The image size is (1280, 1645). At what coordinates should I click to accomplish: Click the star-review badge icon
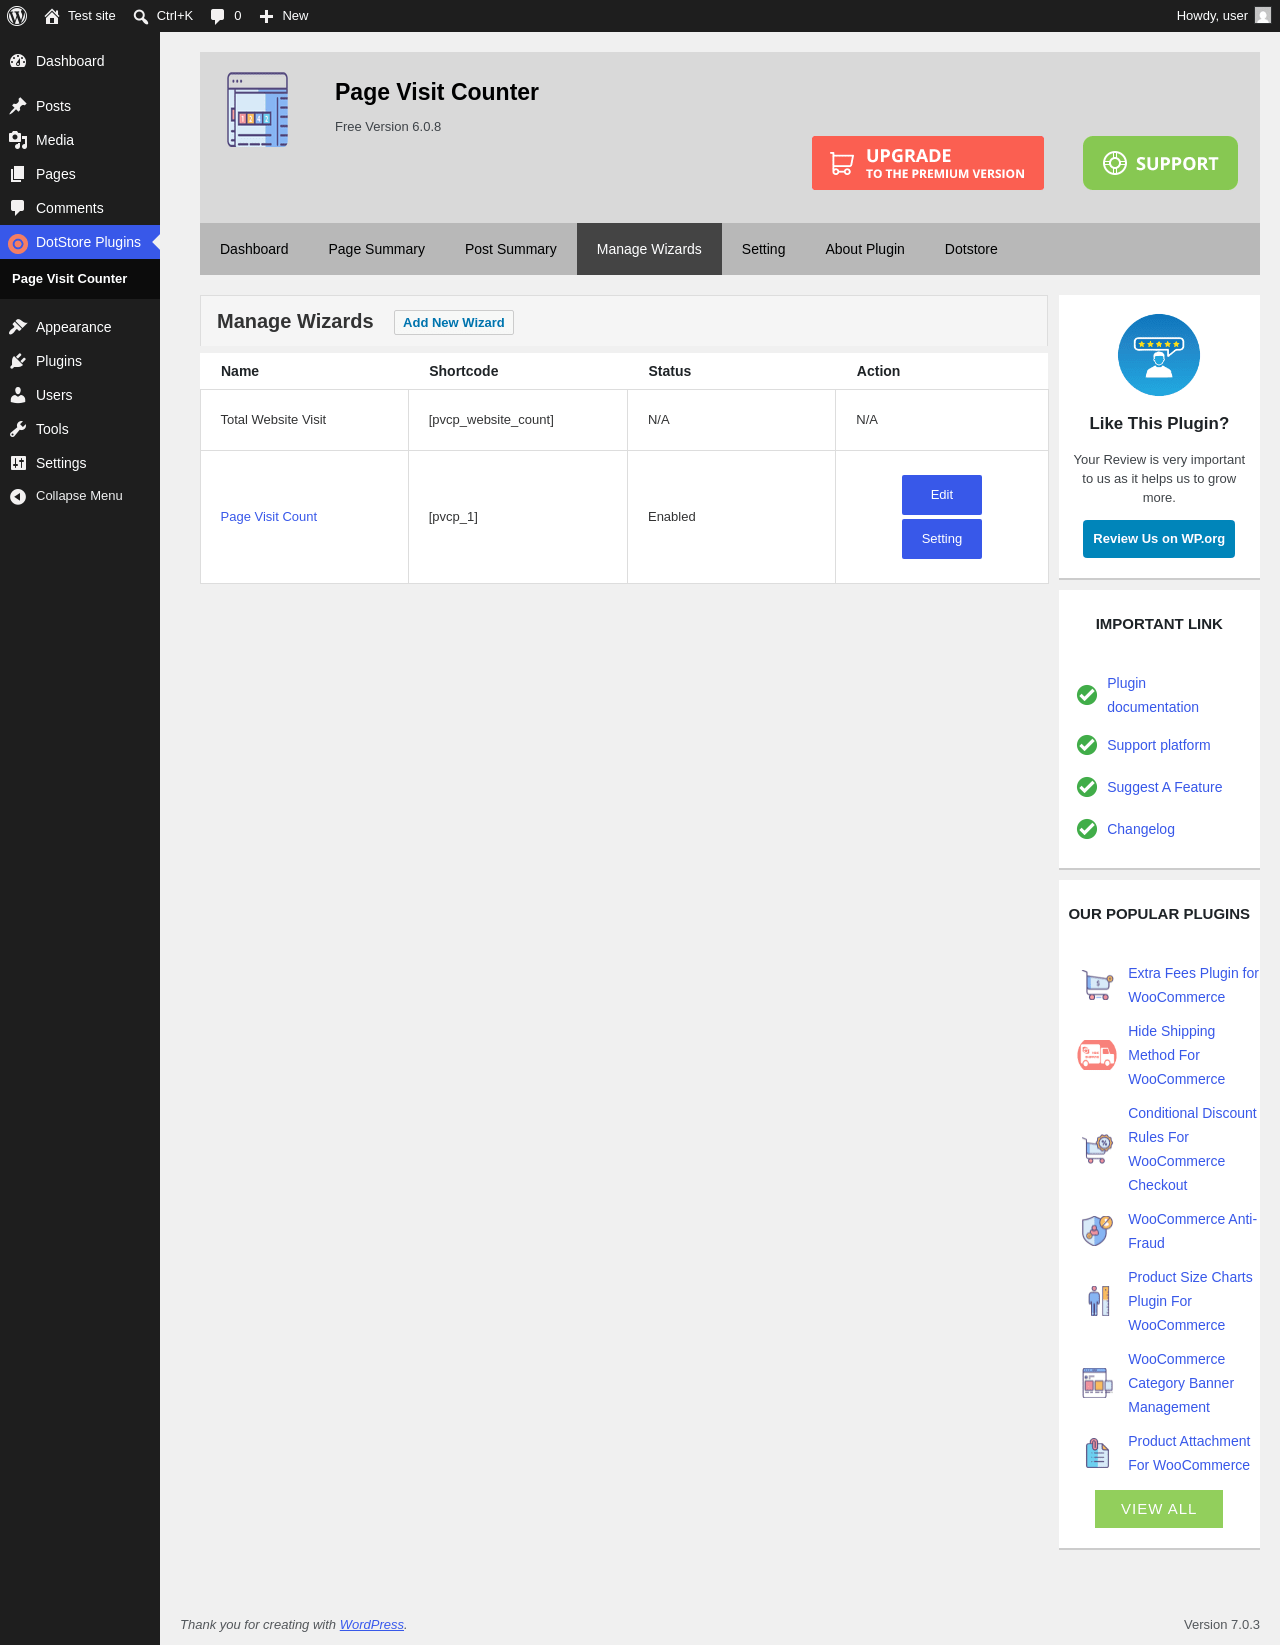pos(1159,355)
